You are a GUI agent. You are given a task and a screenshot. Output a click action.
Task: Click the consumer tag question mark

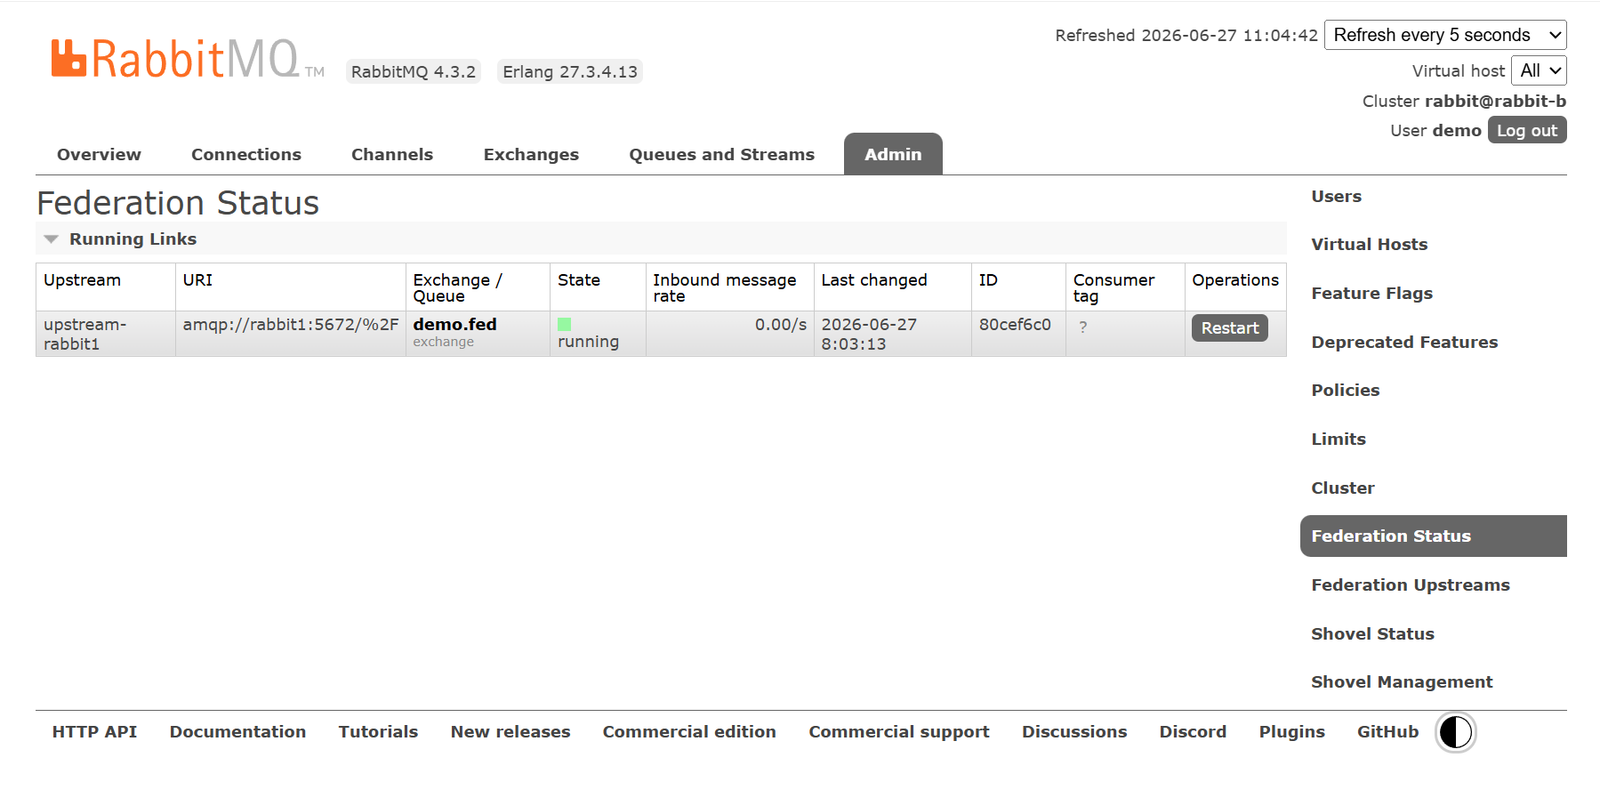click(x=1083, y=327)
